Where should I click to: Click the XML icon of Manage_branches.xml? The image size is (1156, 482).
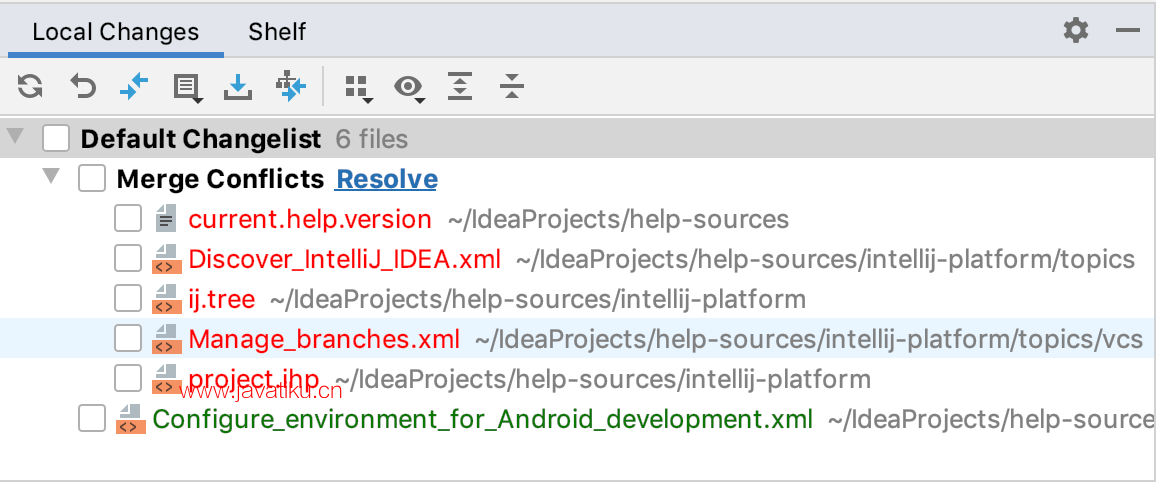click(167, 338)
